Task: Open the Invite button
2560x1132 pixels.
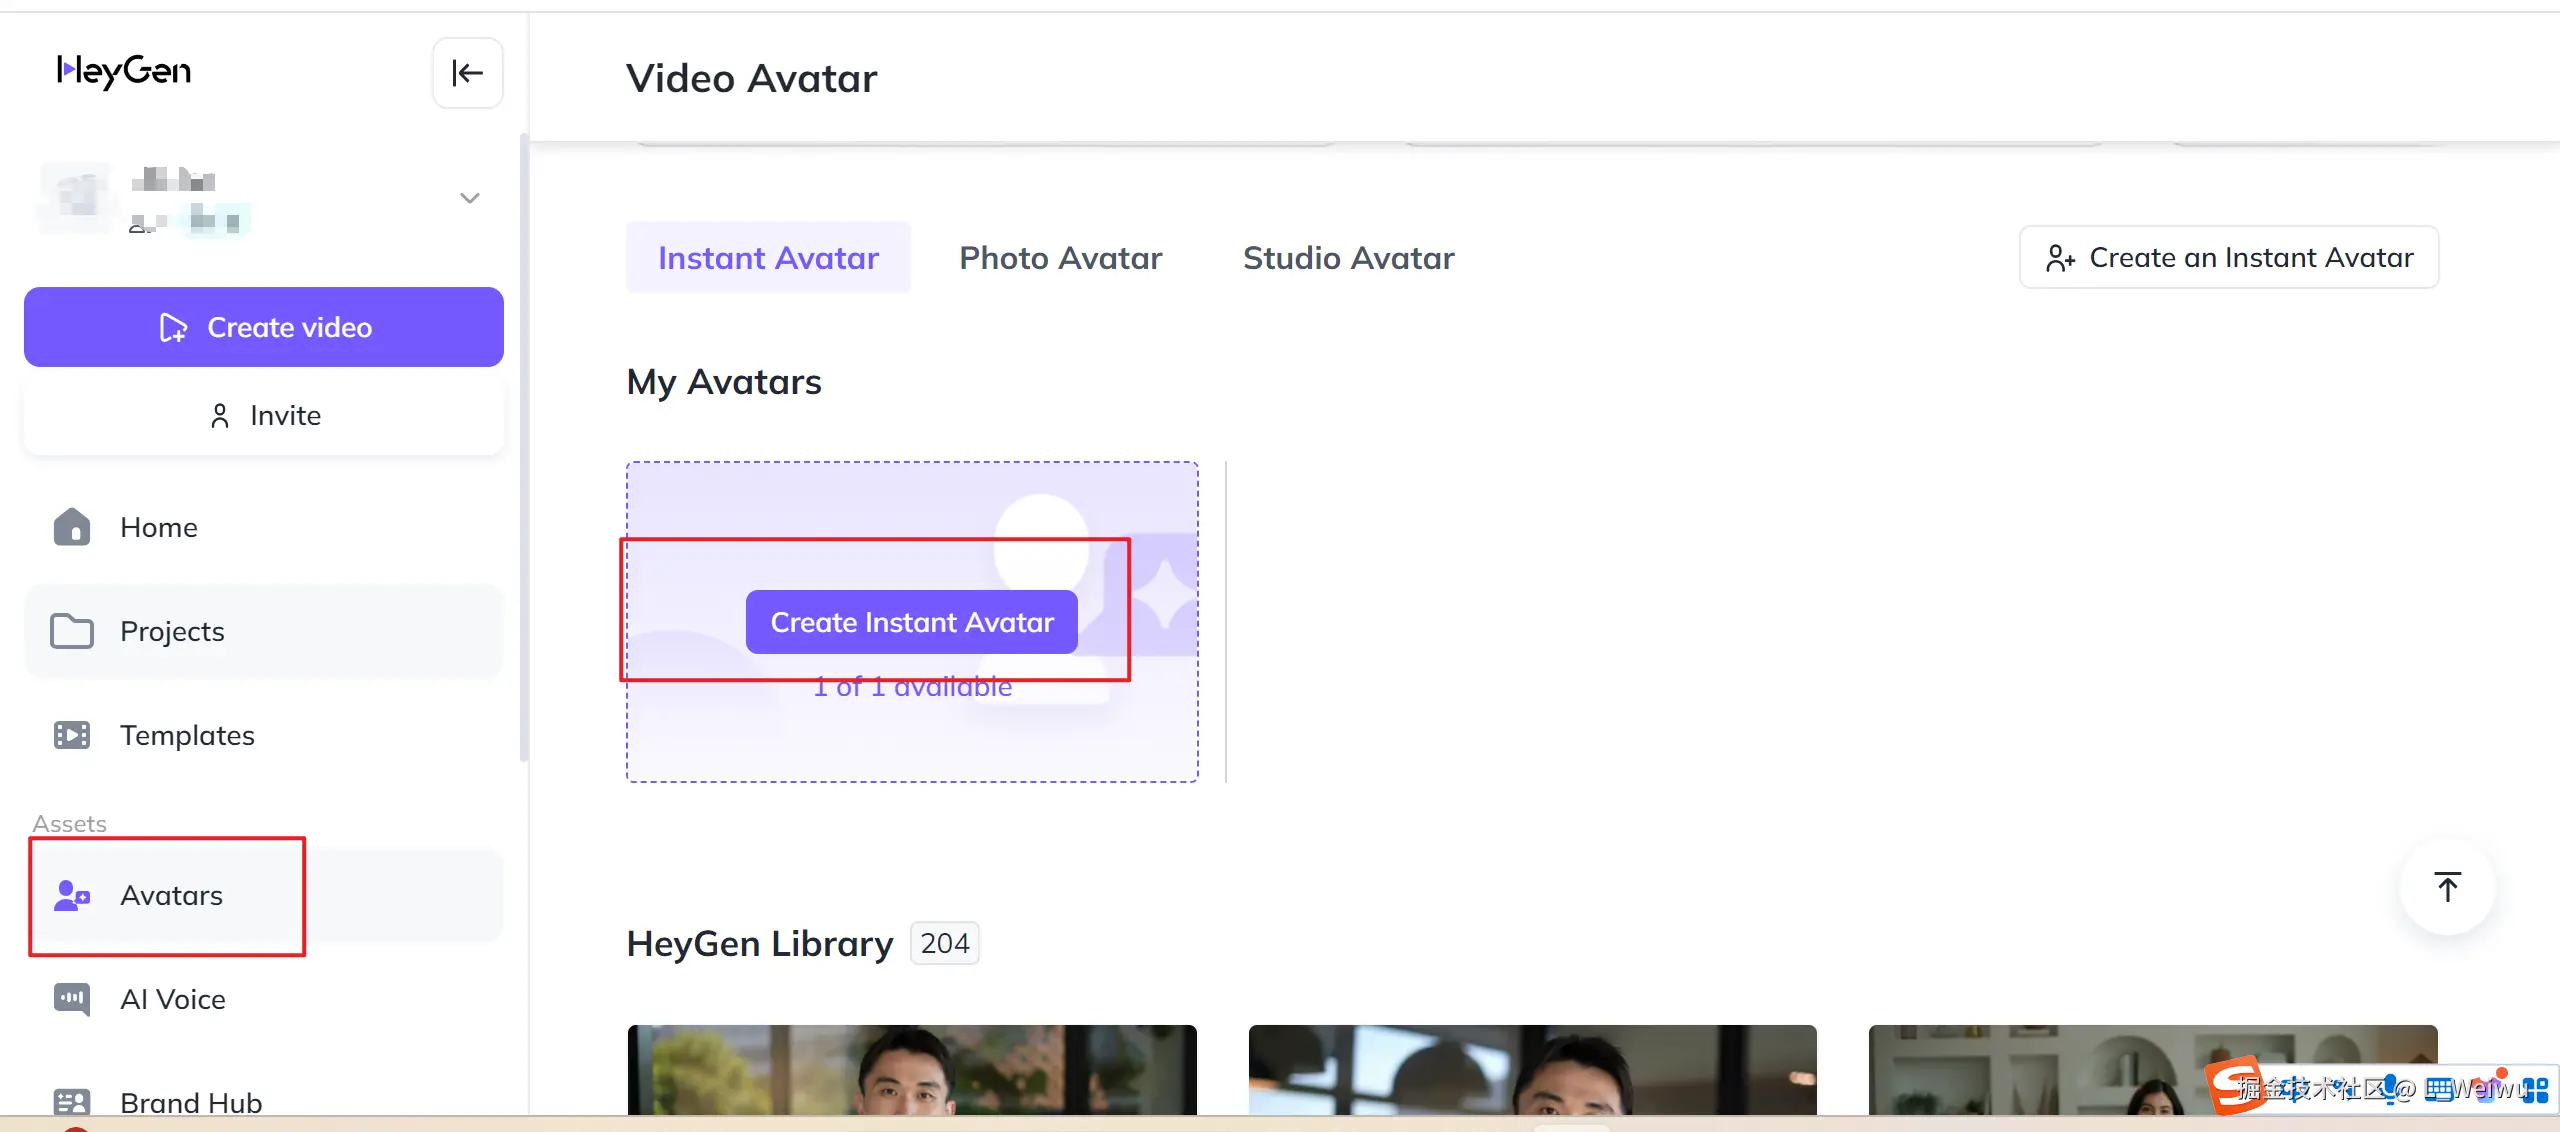Action: 264,415
